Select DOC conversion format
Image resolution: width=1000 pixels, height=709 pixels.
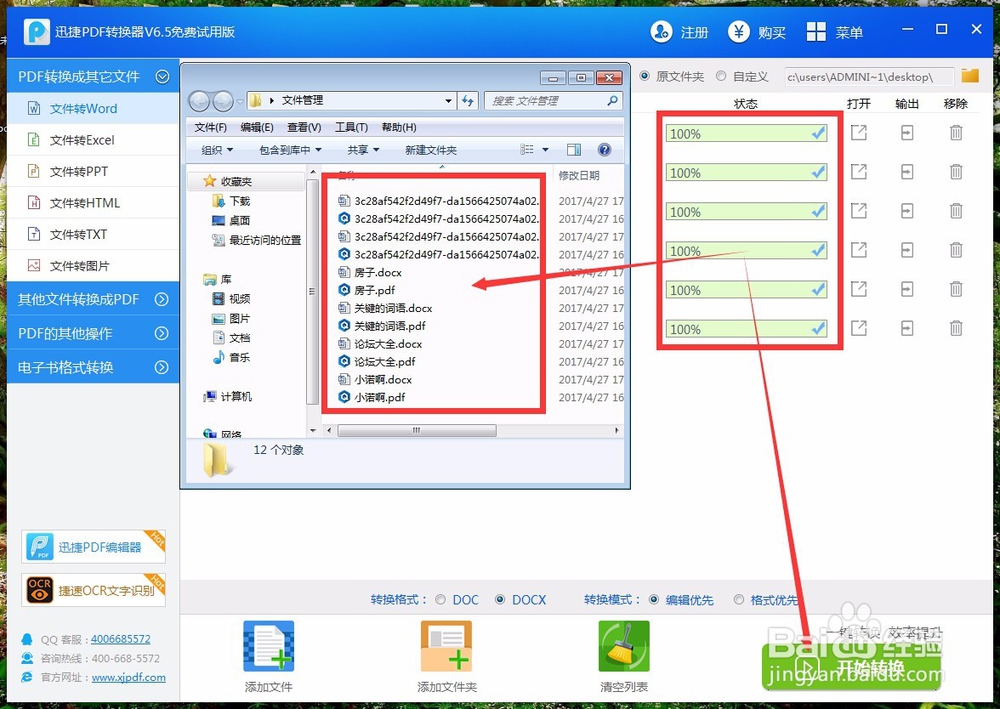tap(441, 599)
